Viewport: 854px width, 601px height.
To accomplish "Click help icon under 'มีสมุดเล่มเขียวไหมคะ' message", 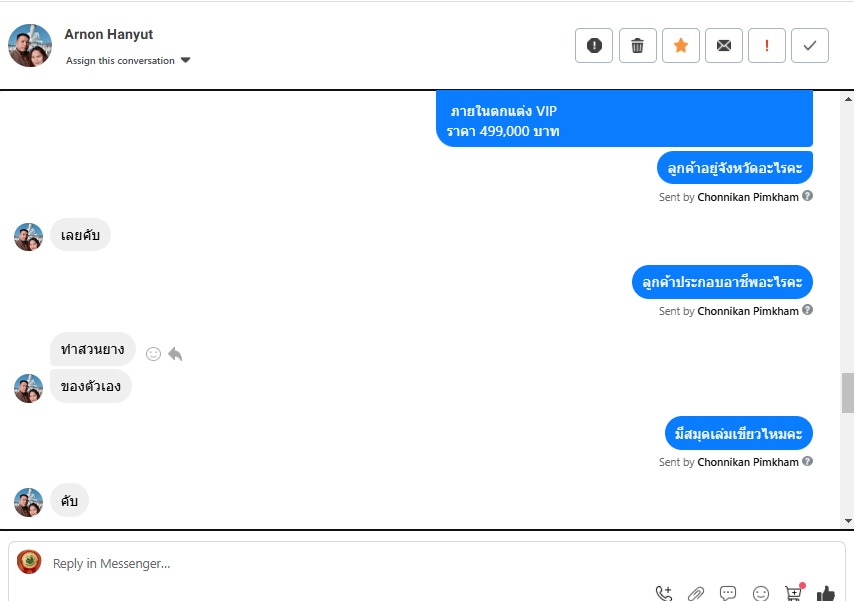I will pos(808,461).
